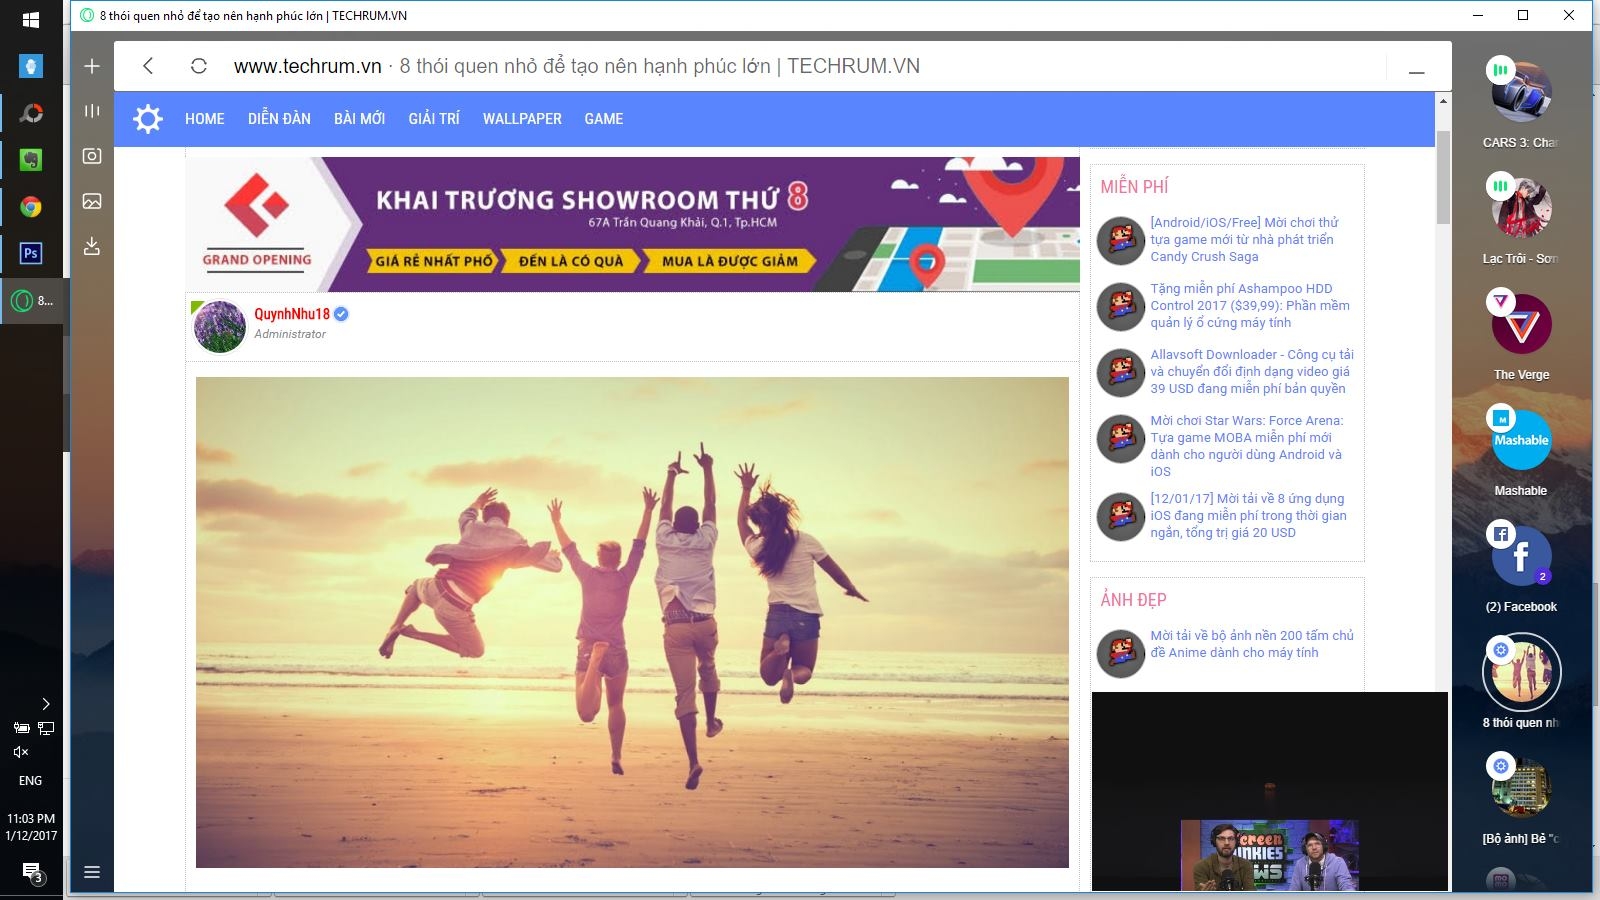Open the Star Wars: Force Arena article
The height and width of the screenshot is (900, 1600).
[1247, 446]
